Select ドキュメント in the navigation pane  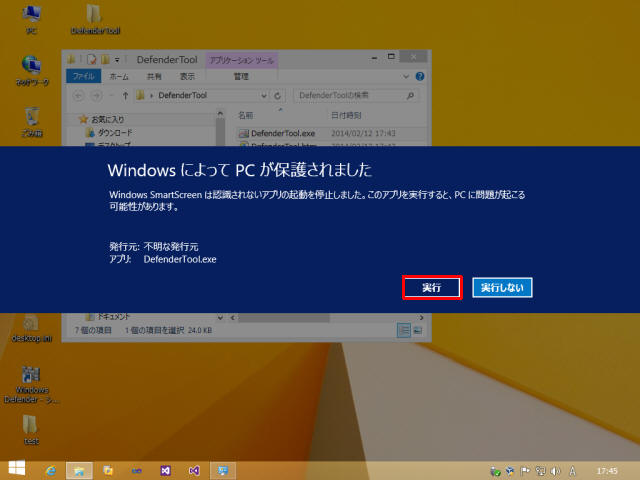108,317
